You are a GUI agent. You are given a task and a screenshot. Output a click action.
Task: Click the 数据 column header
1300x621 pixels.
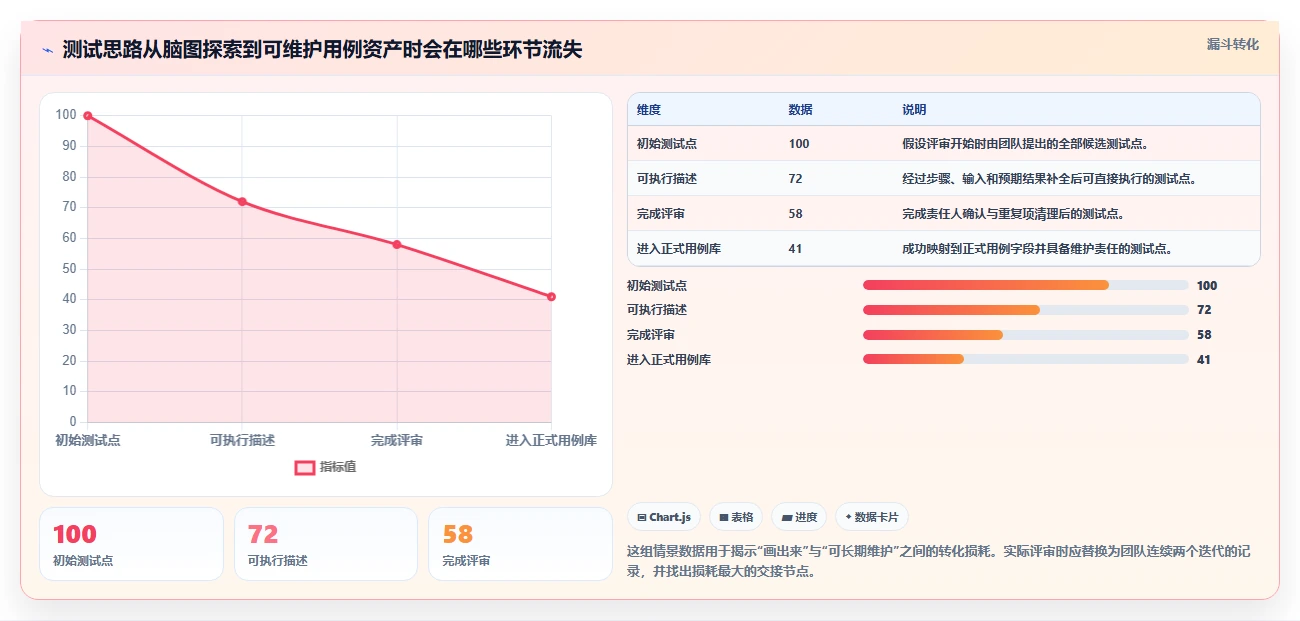click(800, 110)
